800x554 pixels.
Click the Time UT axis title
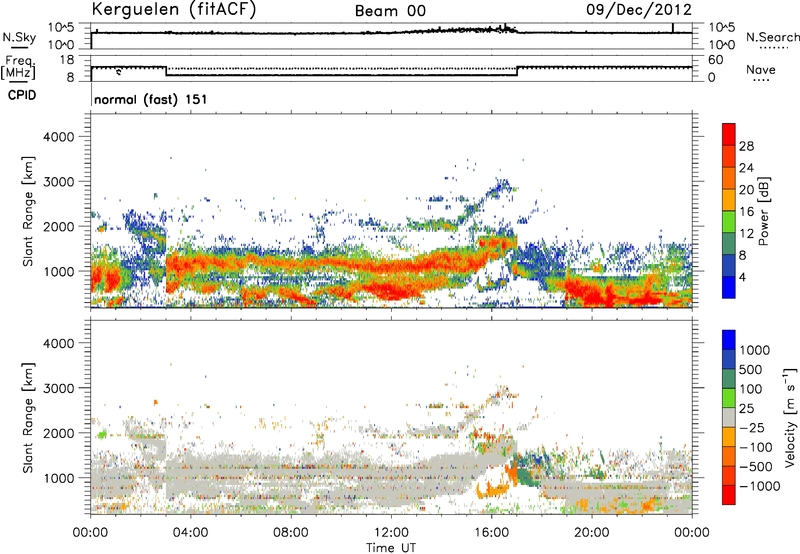tap(391, 548)
